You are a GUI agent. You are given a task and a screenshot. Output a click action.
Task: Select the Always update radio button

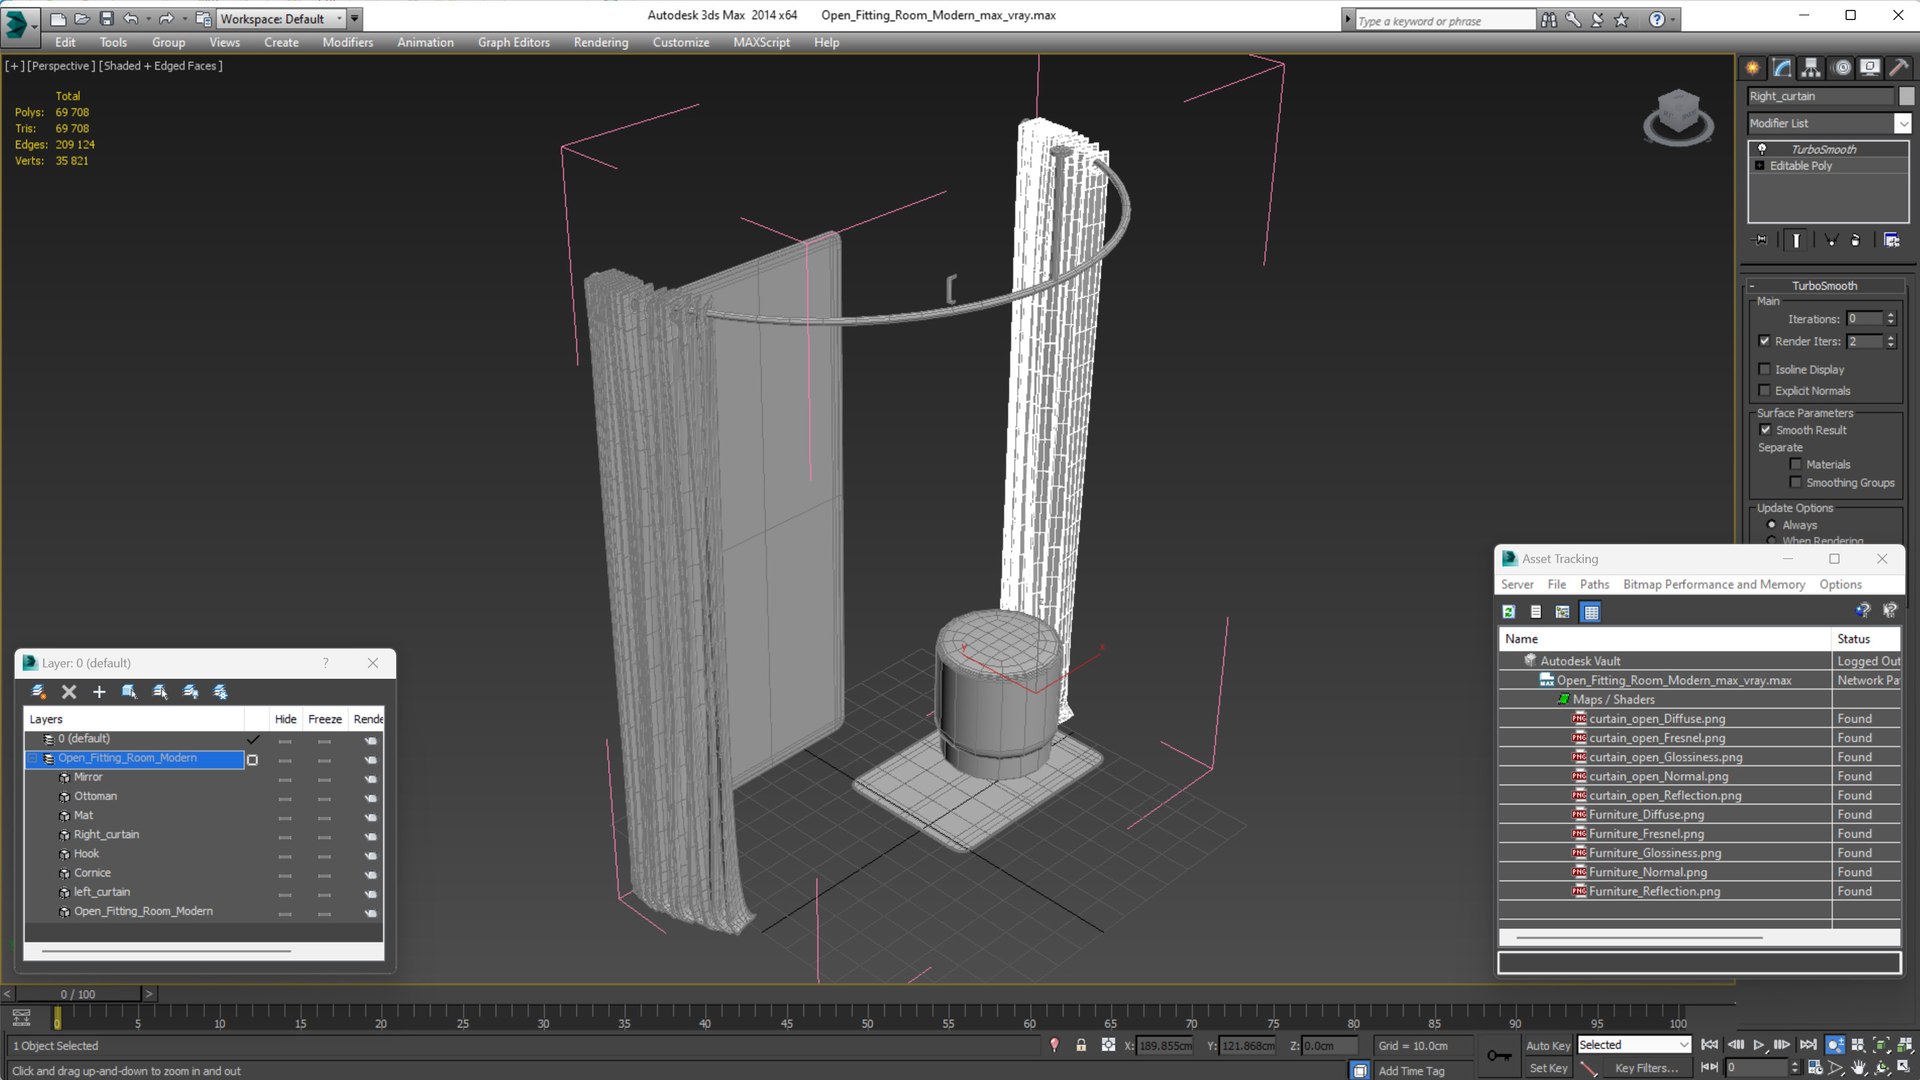[1772, 525]
